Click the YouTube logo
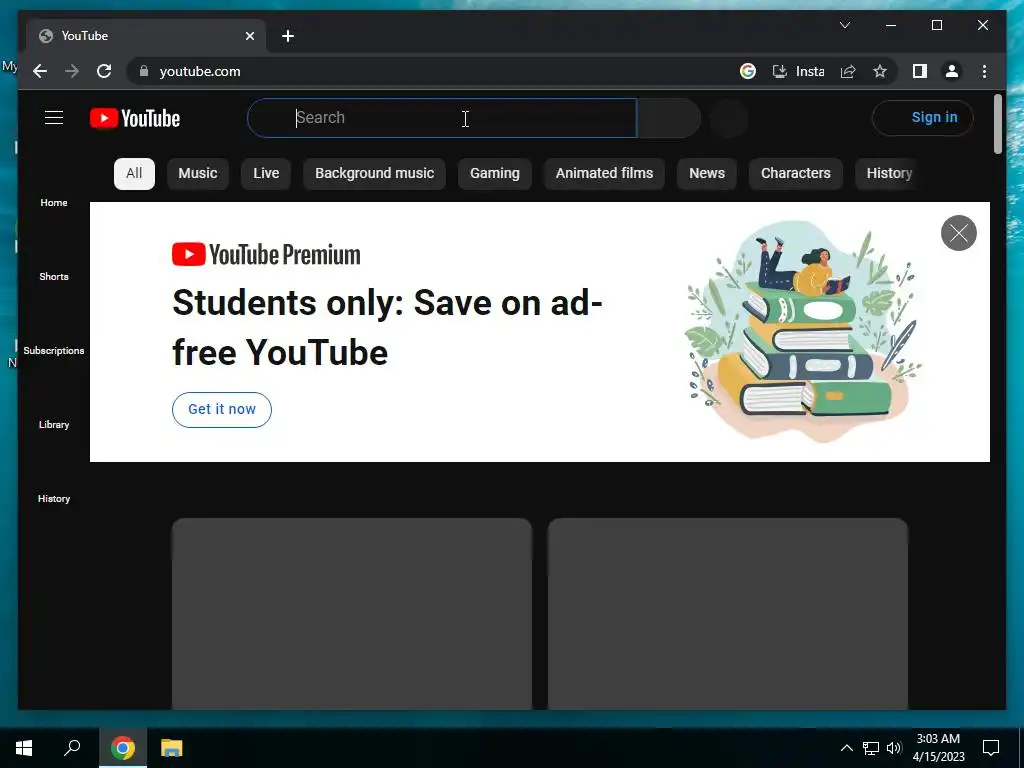This screenshot has width=1024, height=768. coord(135,118)
